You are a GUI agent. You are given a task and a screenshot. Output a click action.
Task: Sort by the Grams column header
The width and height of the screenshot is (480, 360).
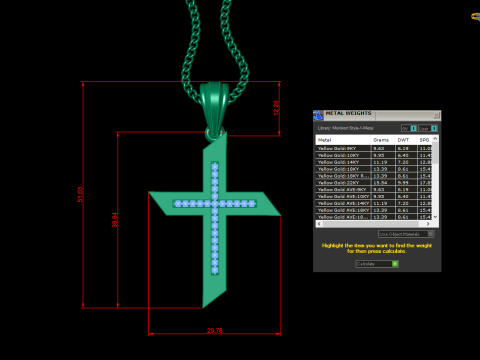click(x=383, y=140)
